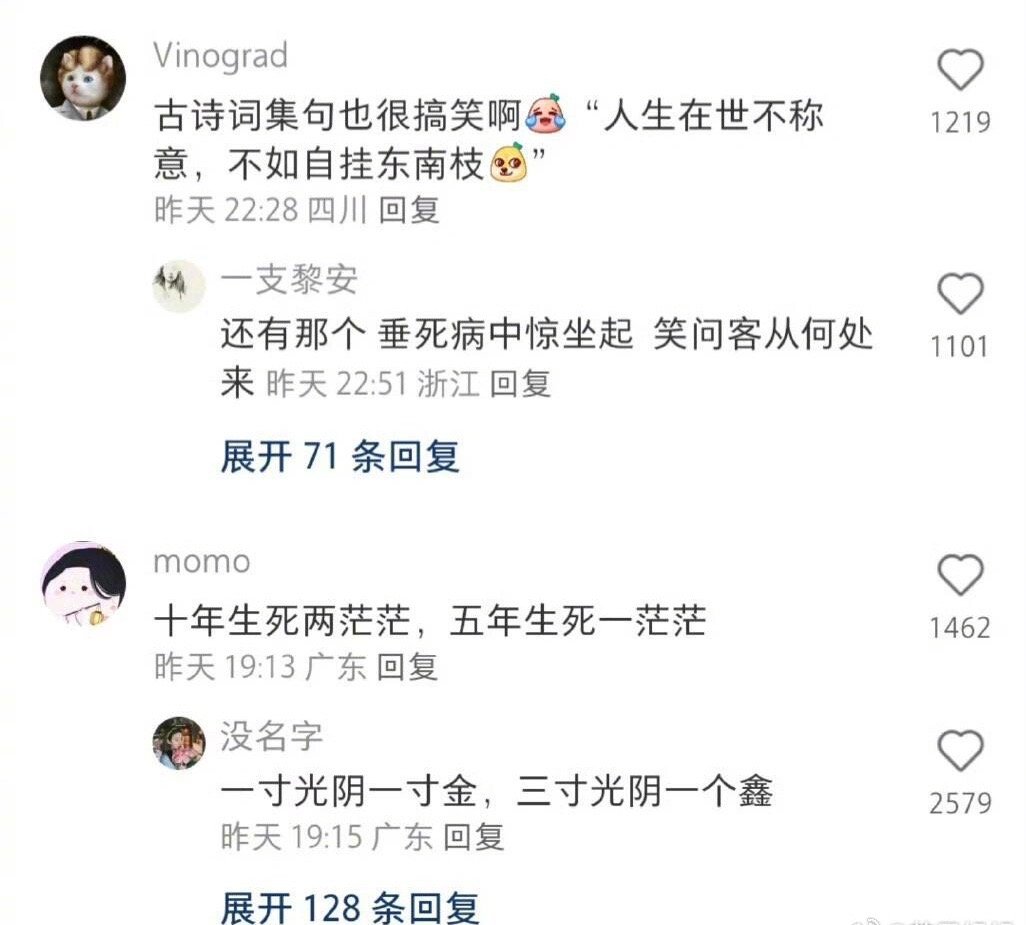
Task: Select the comment text 十年生死两茫茫
Action: 283,621
